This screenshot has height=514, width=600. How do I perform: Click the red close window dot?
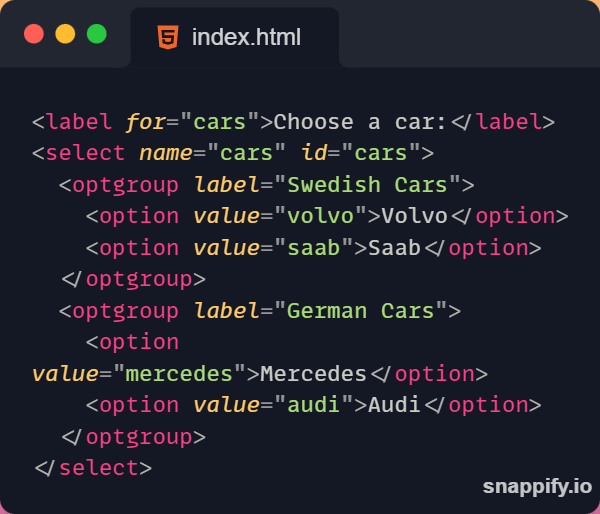click(x=34, y=34)
